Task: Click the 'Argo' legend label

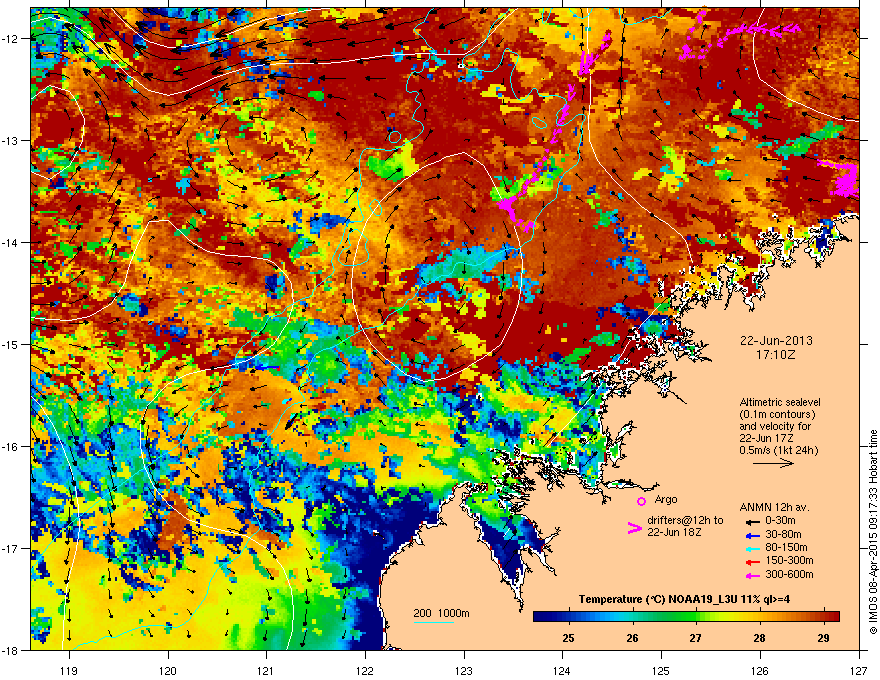Action: (666, 499)
